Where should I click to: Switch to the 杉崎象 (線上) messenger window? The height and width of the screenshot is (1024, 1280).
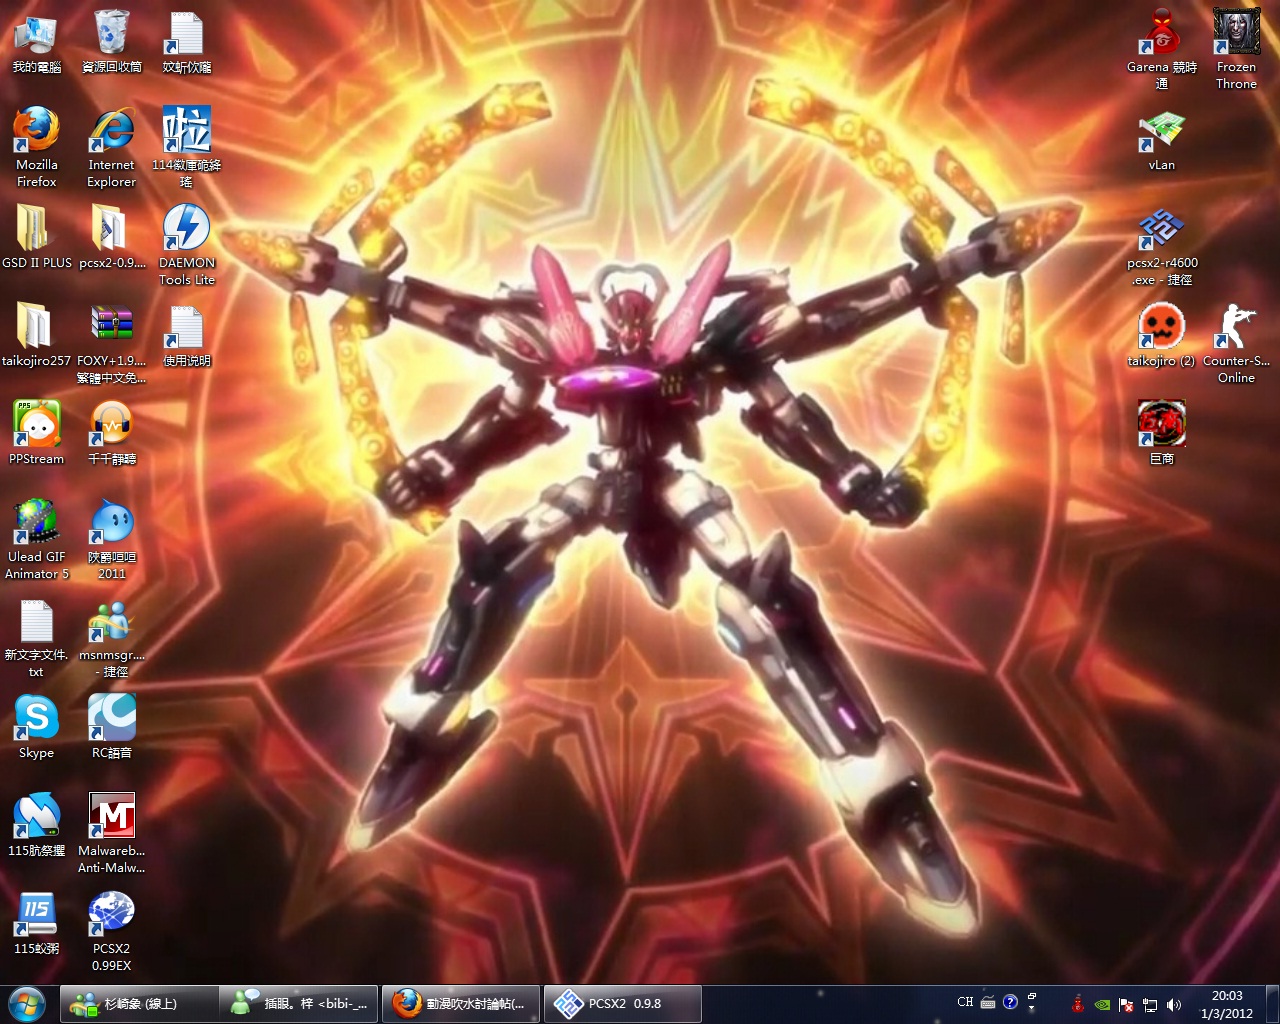(139, 1004)
